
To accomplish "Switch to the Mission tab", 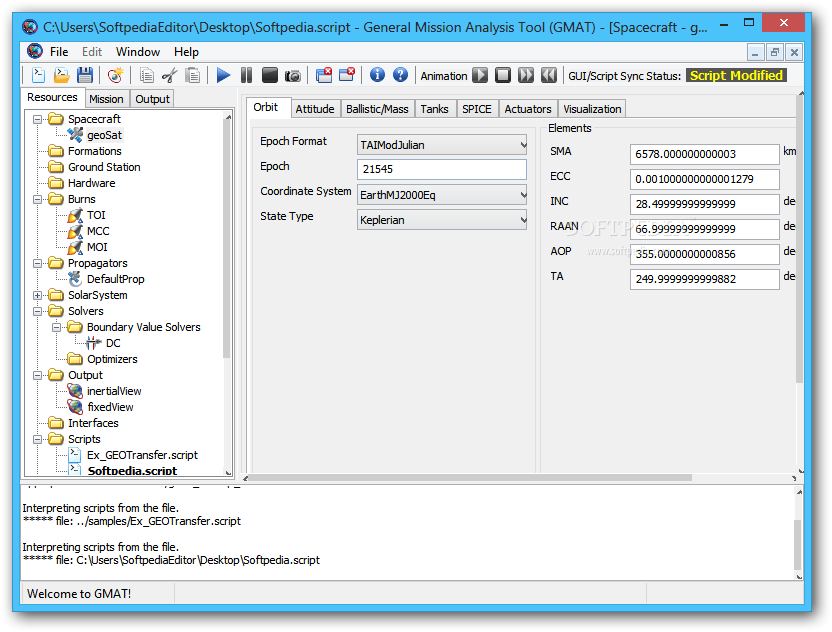I will [106, 99].
